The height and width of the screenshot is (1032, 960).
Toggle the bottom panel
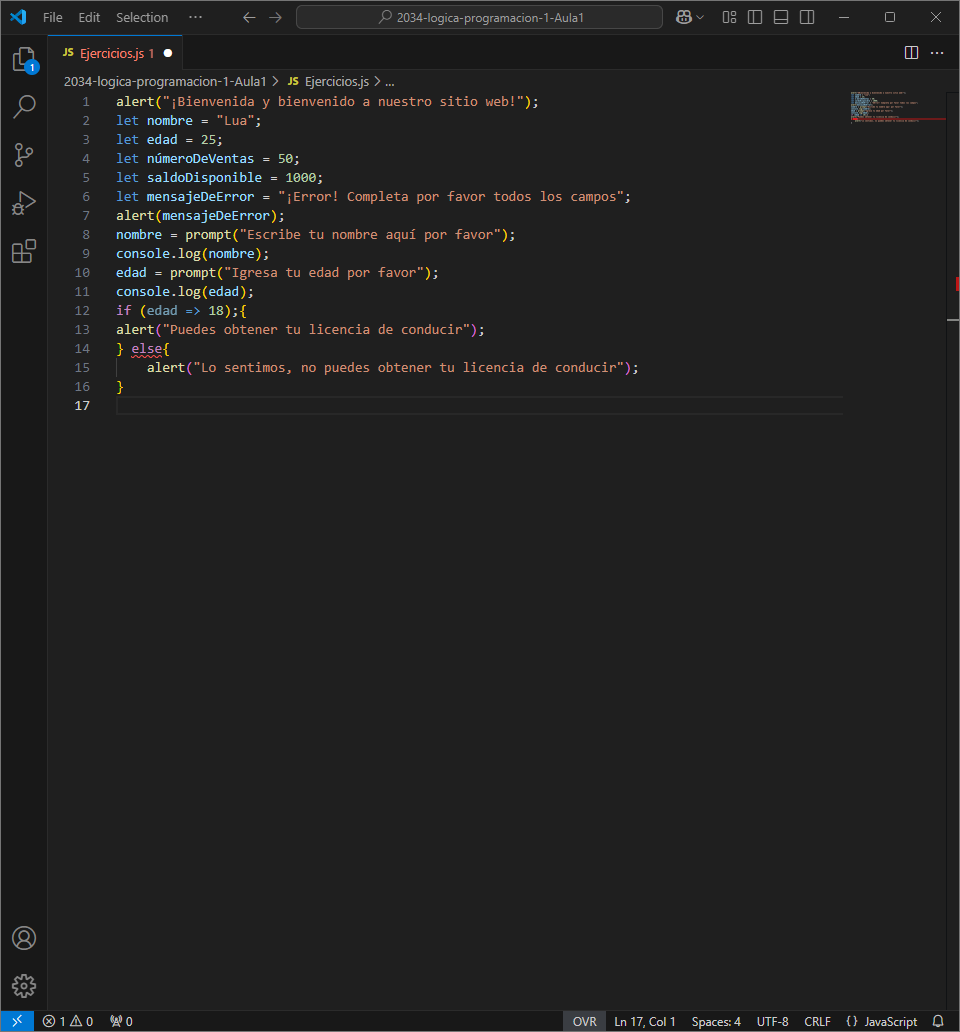pyautogui.click(x=781, y=18)
